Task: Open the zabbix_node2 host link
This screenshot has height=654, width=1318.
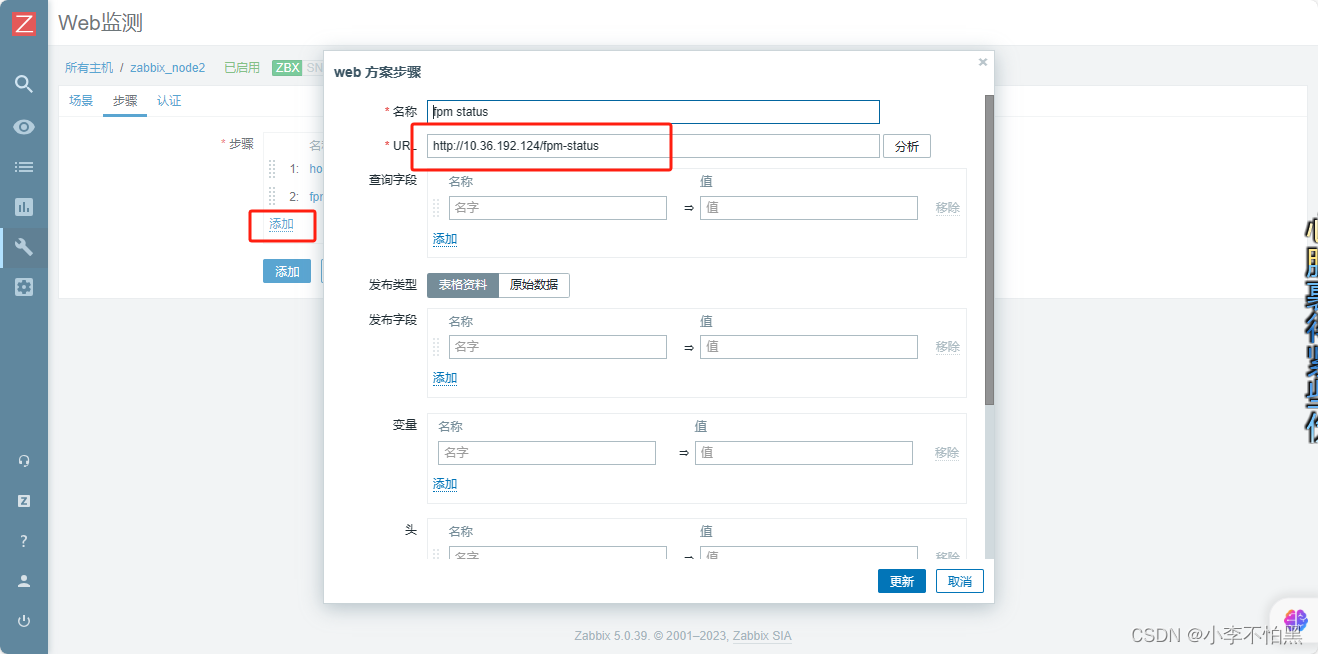Action: (x=168, y=68)
